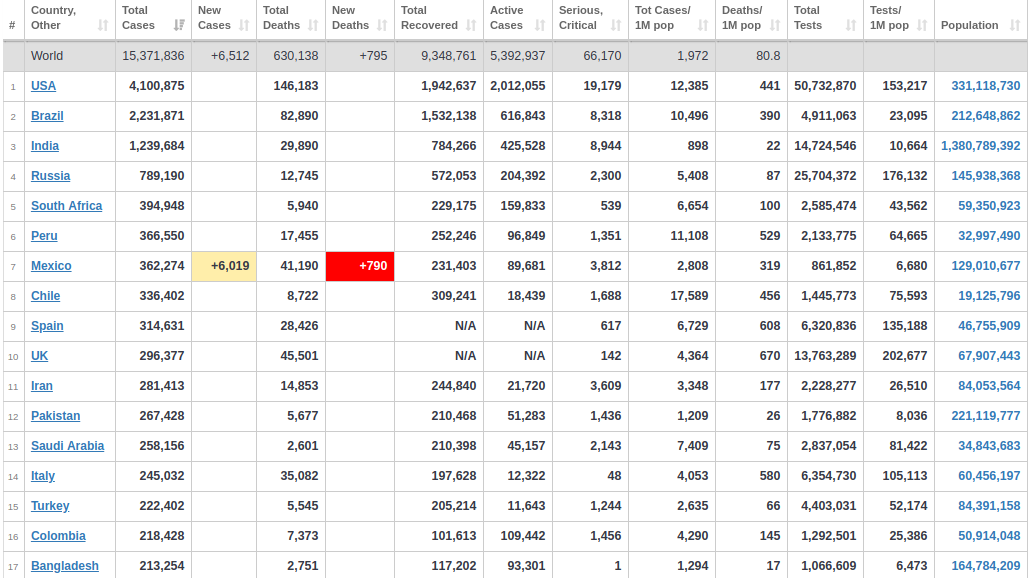1028x578 pixels.
Task: Open the Peru country link
Action: pyautogui.click(x=44, y=236)
